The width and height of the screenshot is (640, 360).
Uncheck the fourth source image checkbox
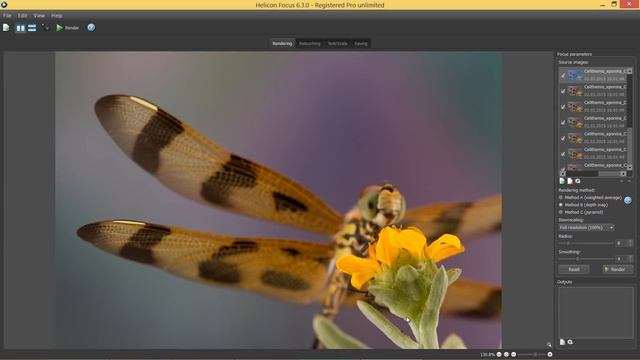point(563,122)
